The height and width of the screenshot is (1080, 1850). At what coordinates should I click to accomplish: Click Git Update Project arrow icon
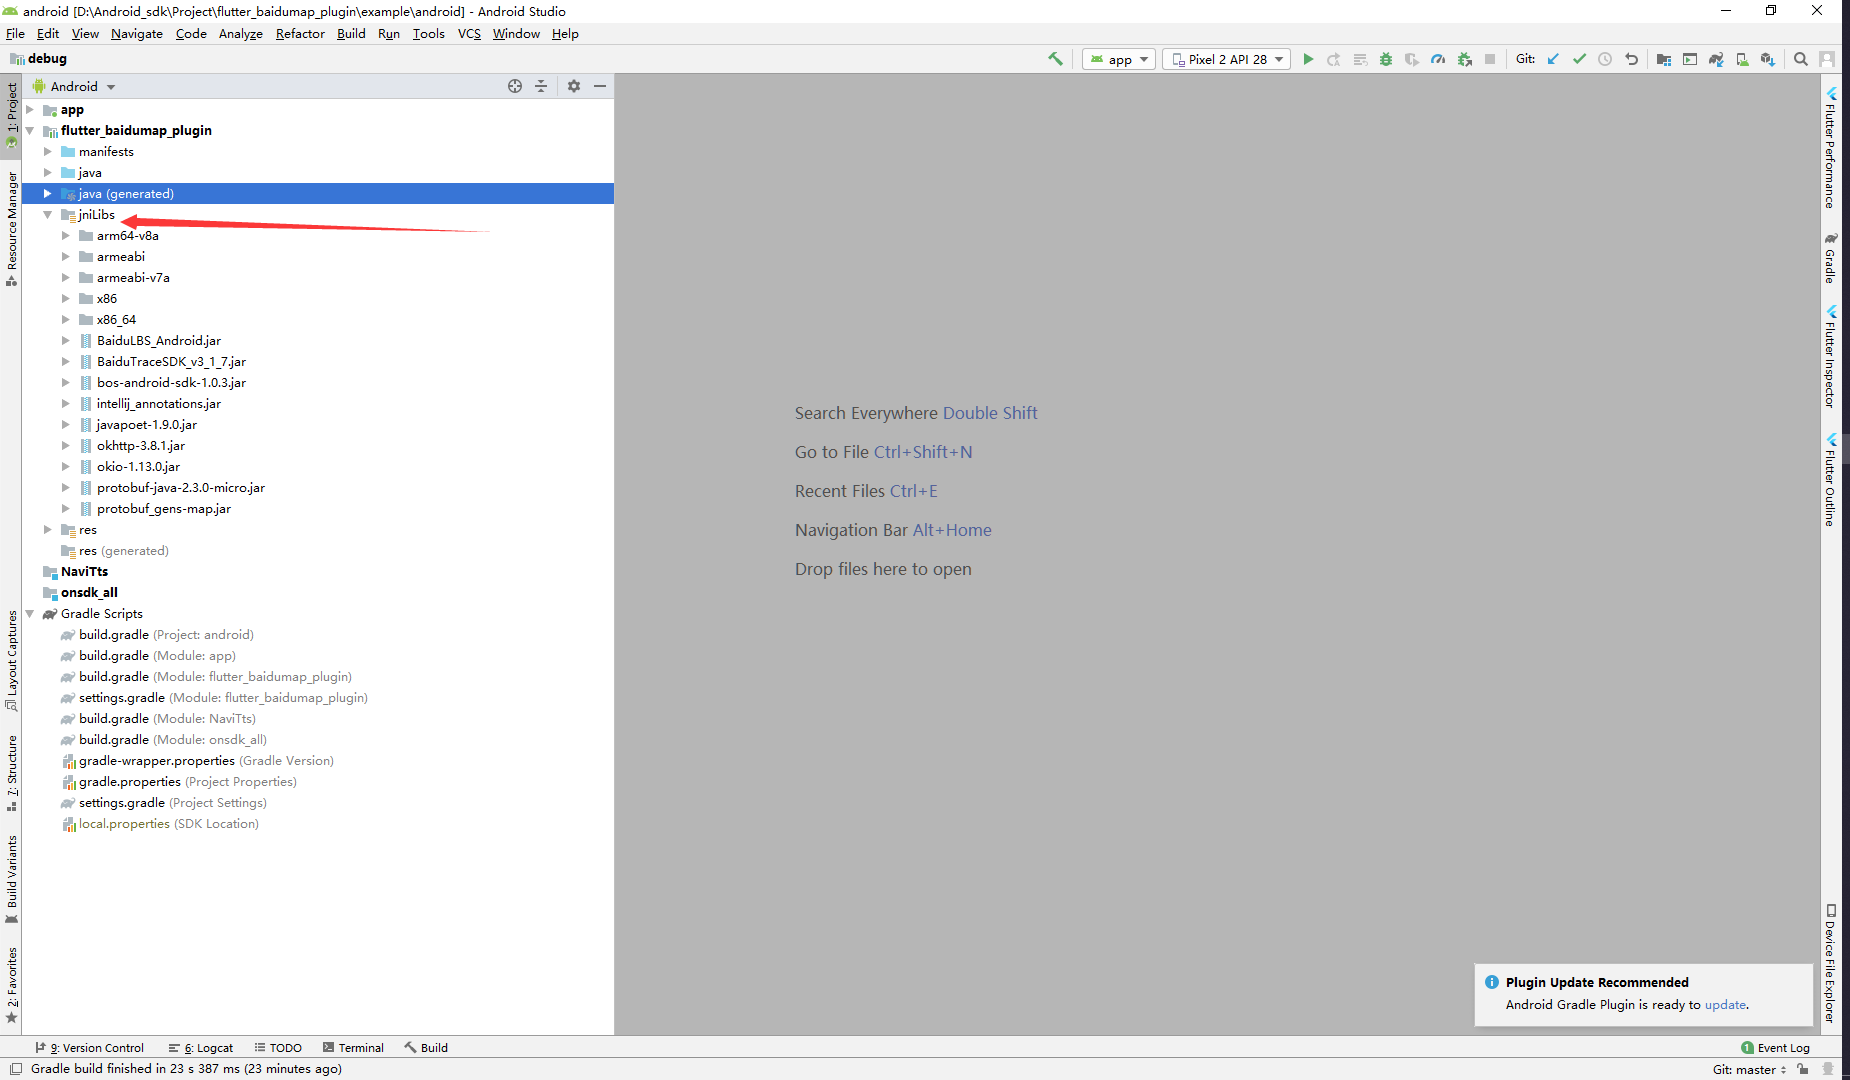point(1553,59)
